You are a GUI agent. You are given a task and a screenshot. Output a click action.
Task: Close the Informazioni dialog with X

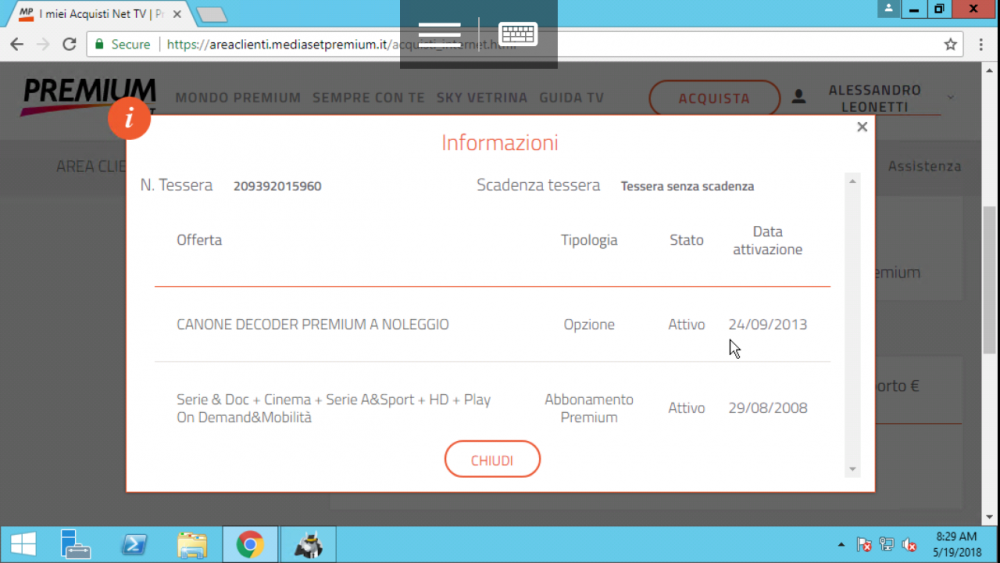point(862,127)
